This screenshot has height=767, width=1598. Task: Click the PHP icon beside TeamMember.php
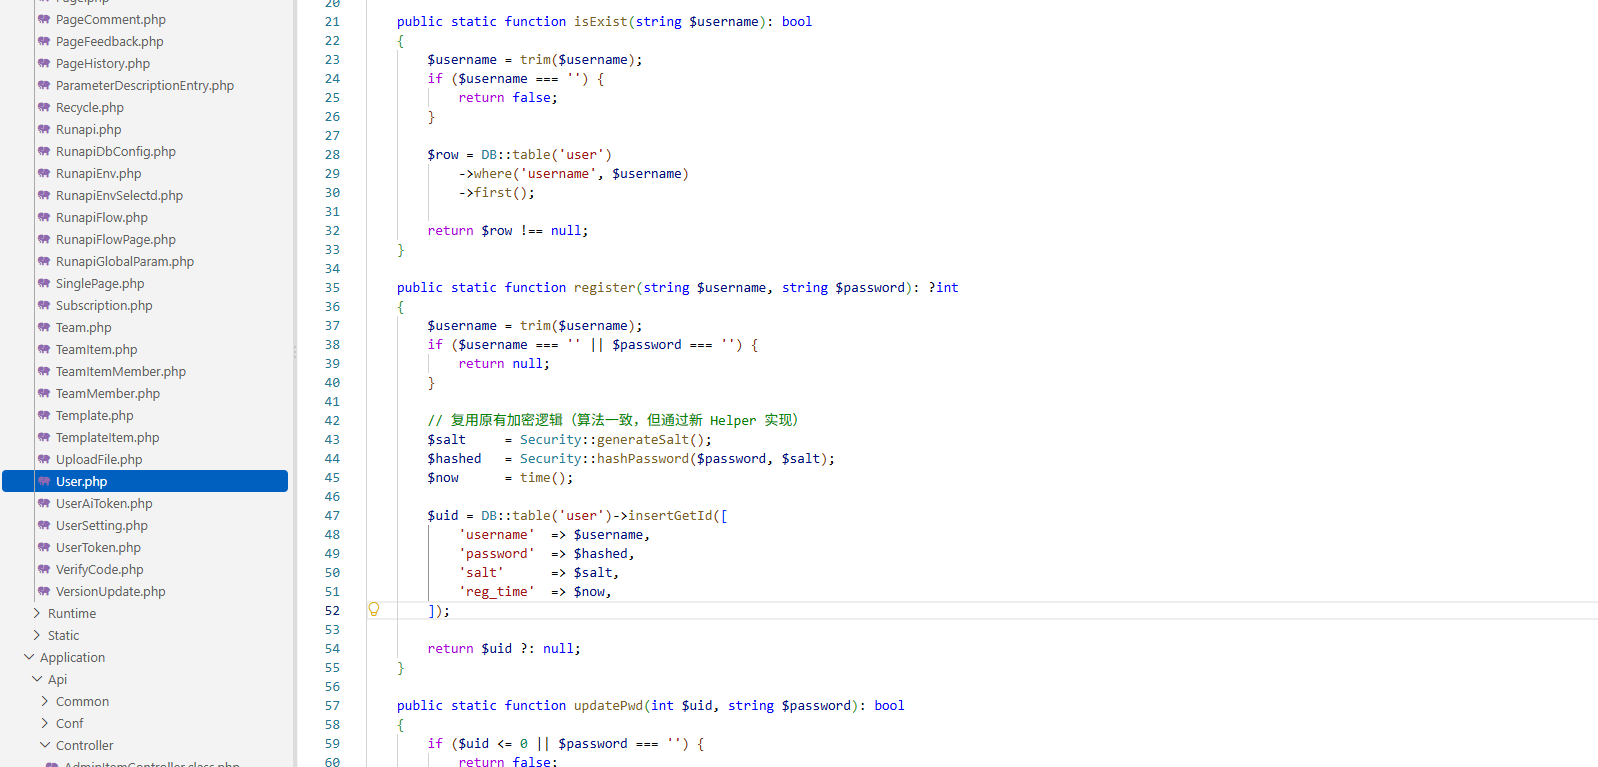point(44,393)
